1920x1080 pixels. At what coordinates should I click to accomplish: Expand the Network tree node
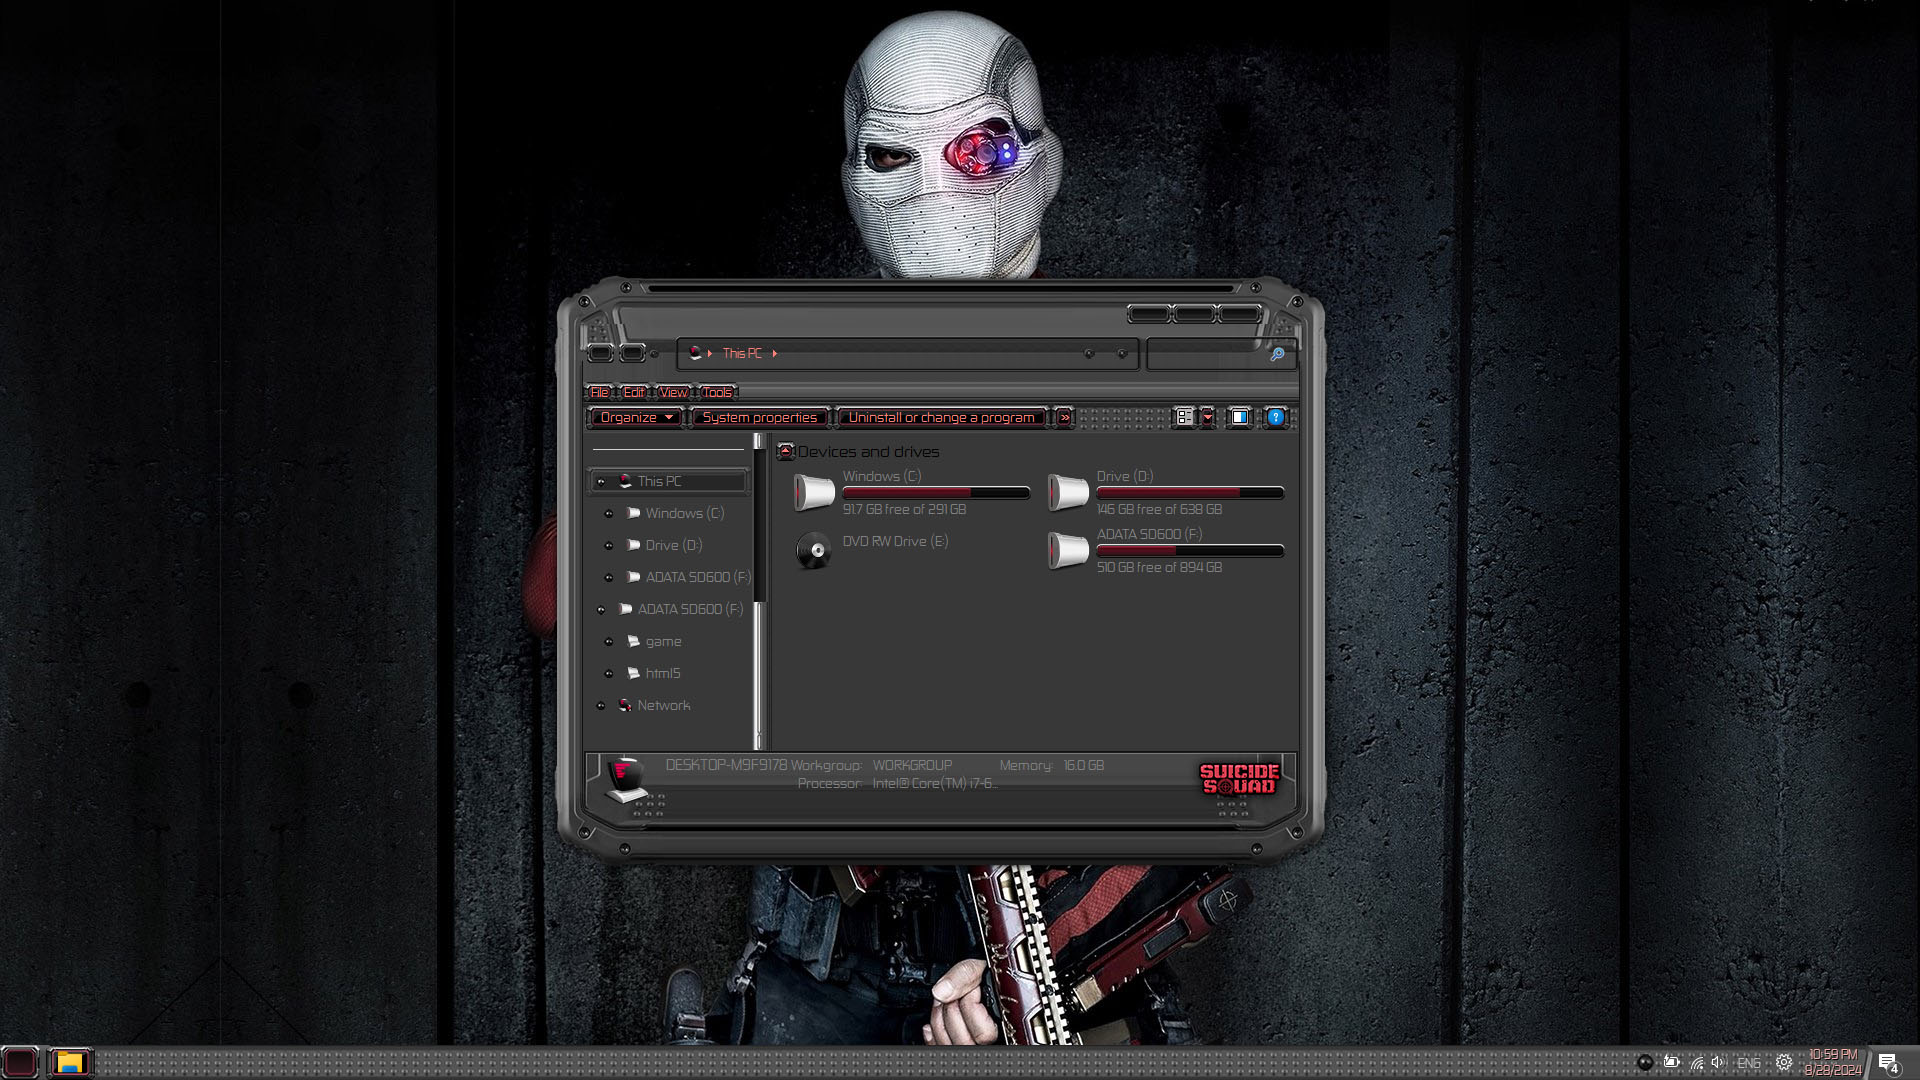tap(601, 706)
